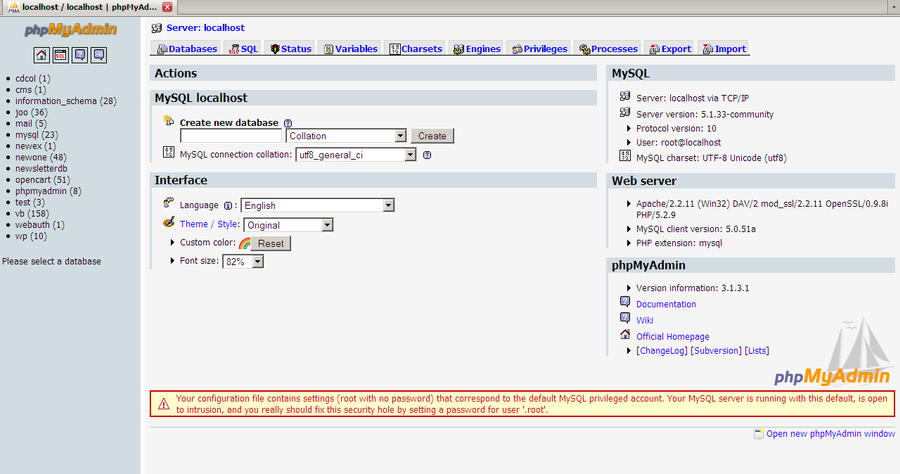Open the Import tab
900x474 pixels.
[x=724, y=49]
